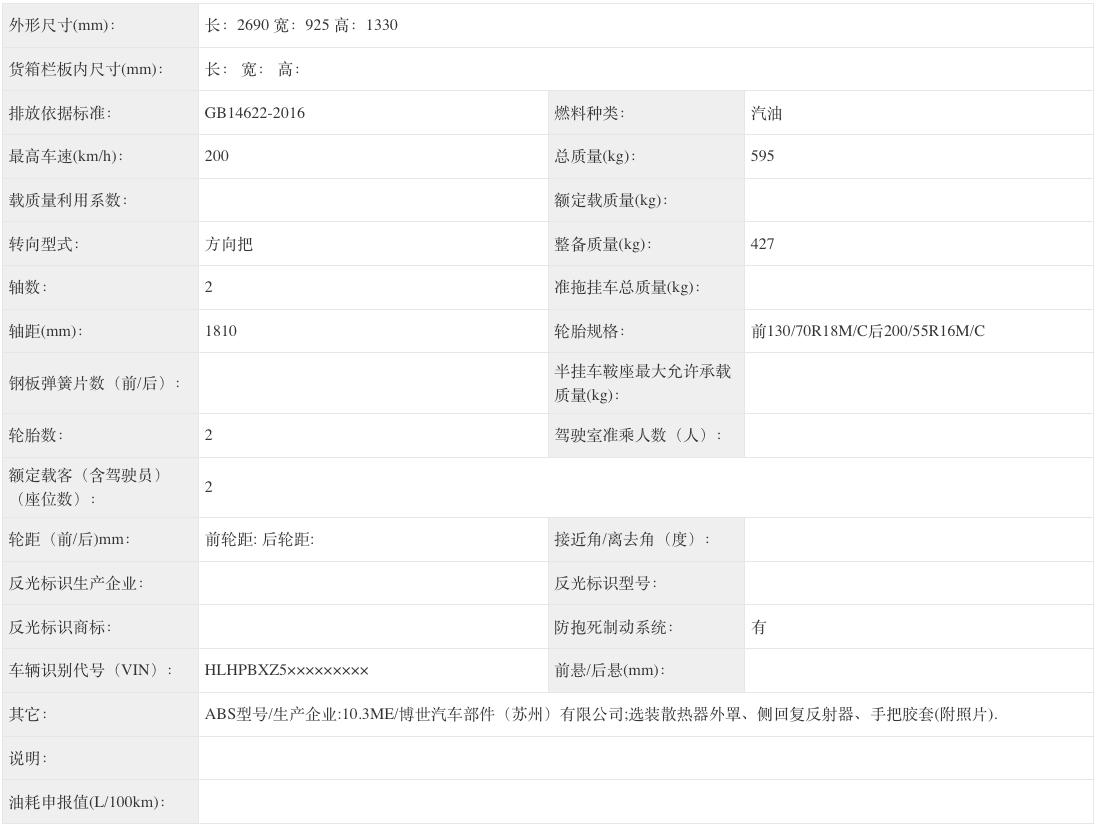The image size is (1100, 833).
Task: Select the 长: 宽: 高: cargo box value
Action: [252, 69]
